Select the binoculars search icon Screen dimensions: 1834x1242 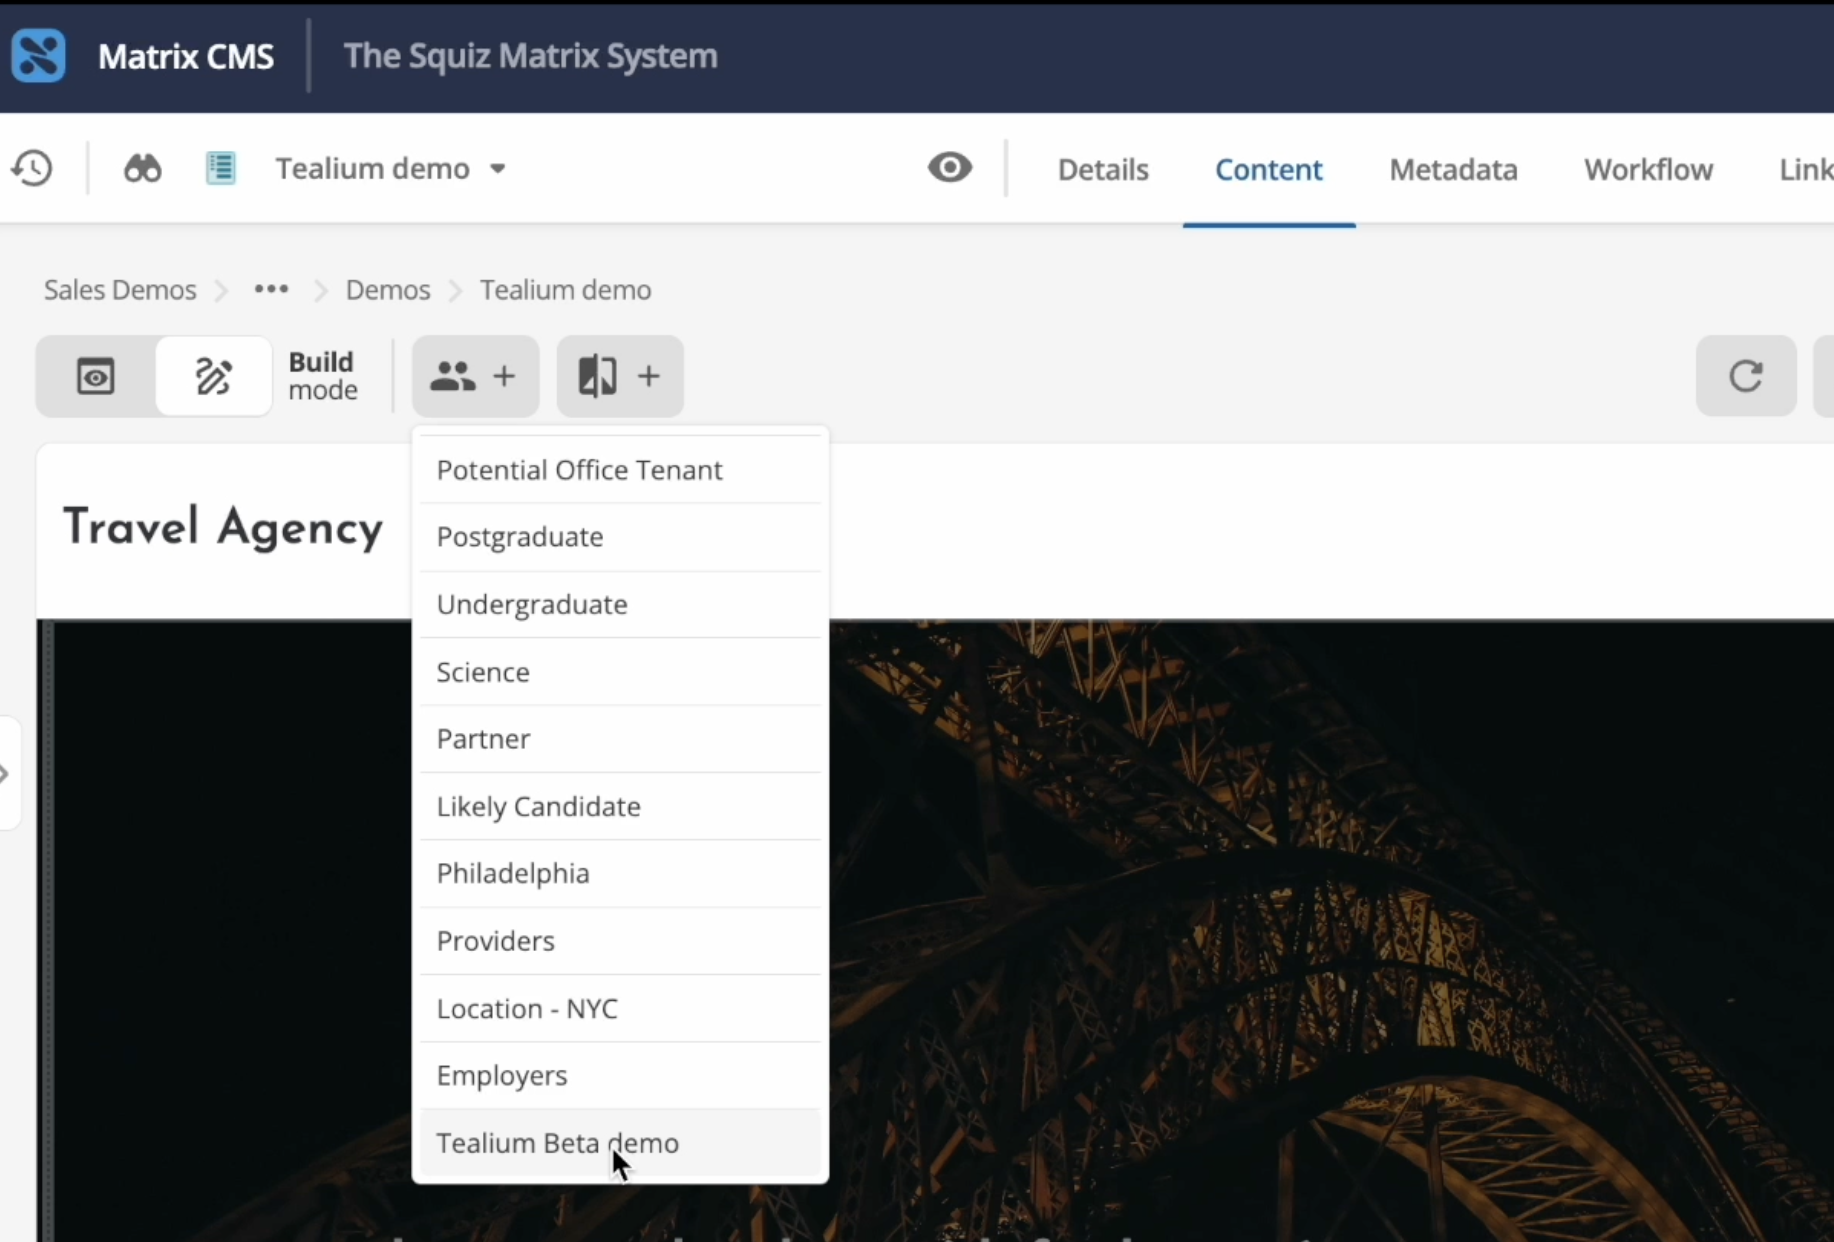coord(141,168)
